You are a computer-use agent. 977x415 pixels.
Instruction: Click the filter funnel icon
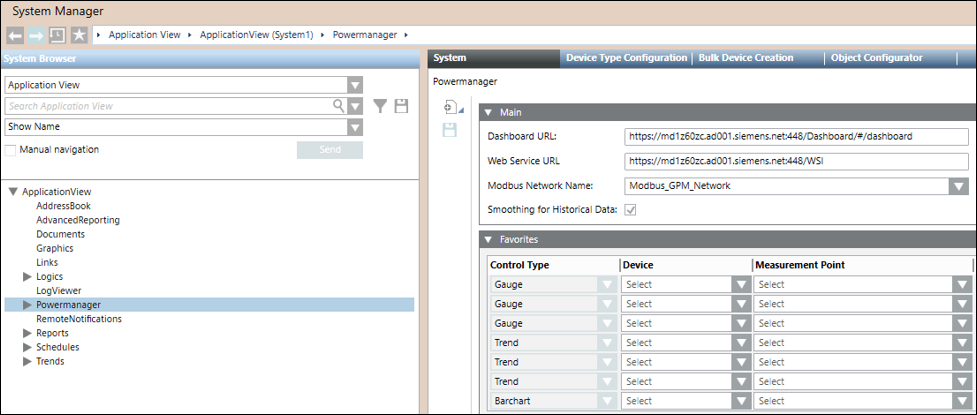(x=381, y=106)
